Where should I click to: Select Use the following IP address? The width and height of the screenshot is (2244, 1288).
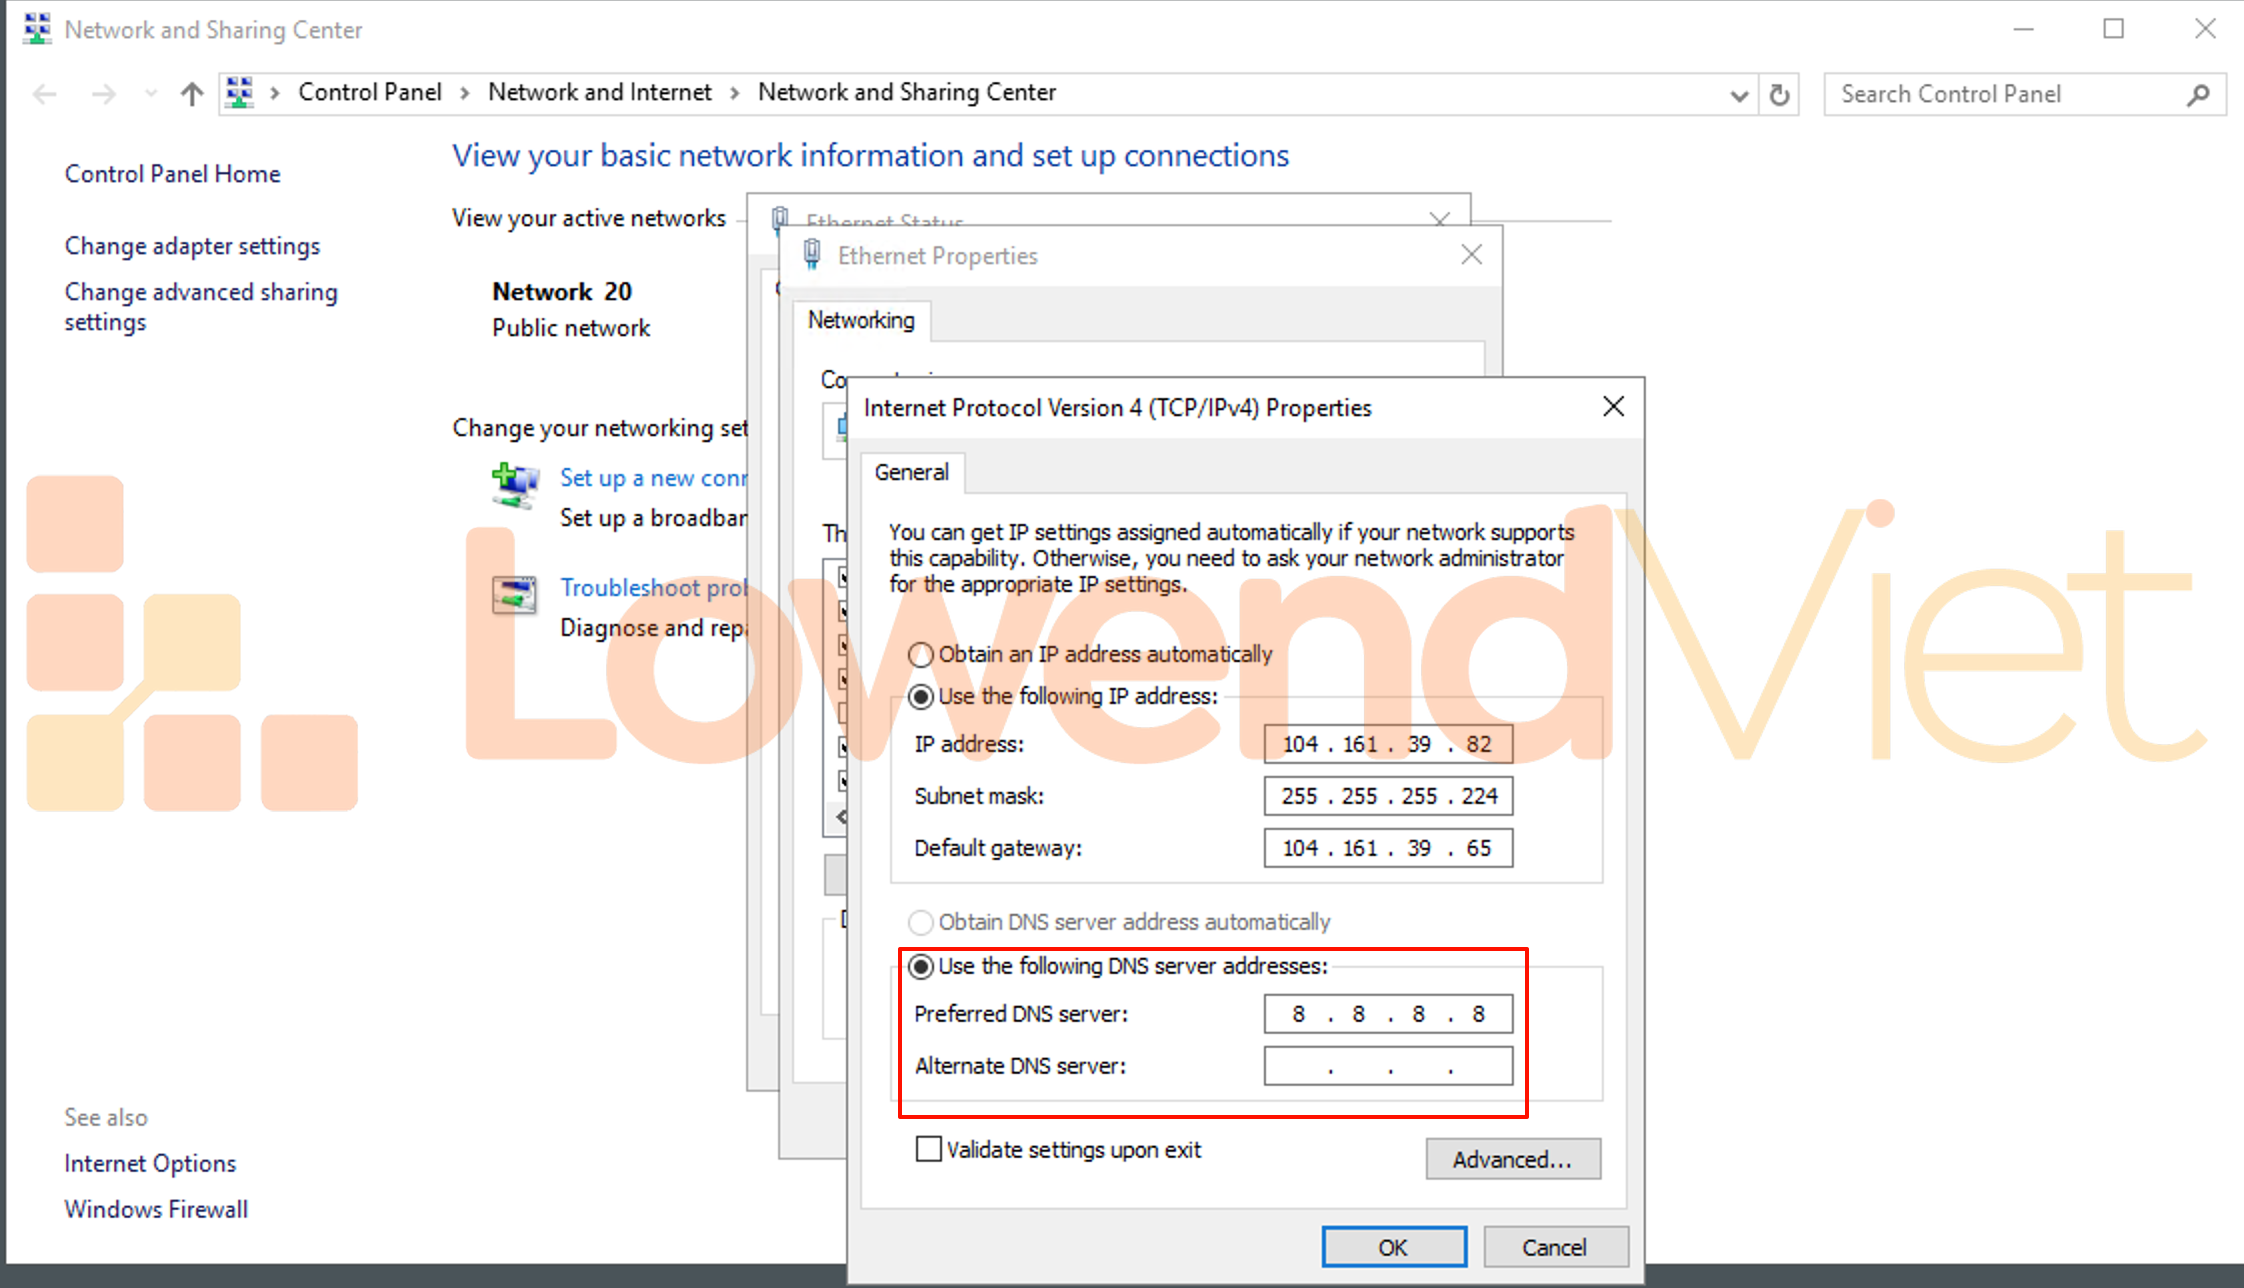click(921, 697)
